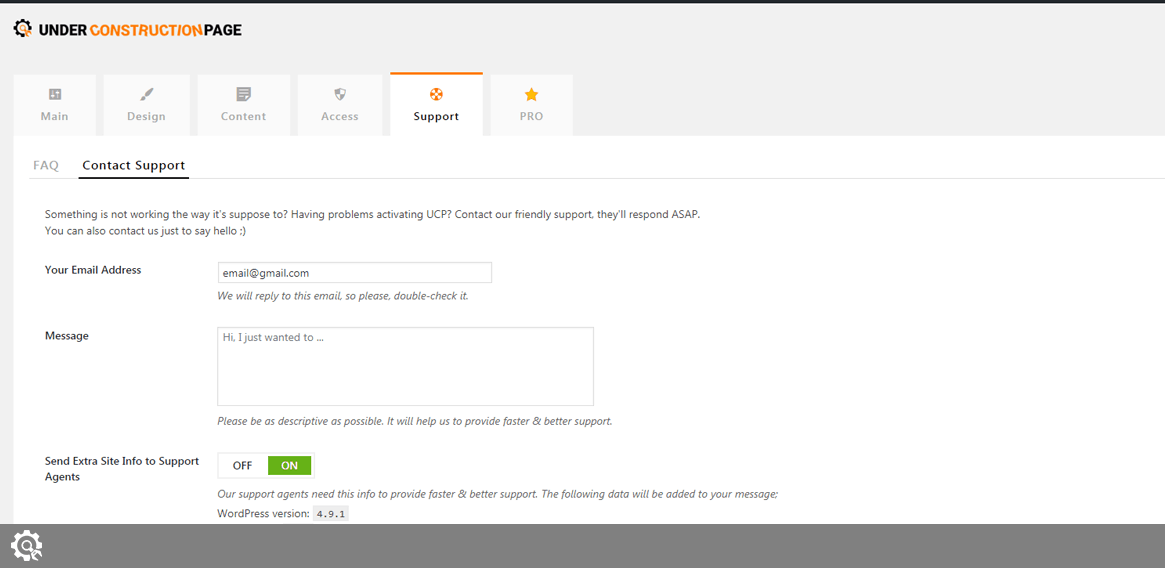Click the shield icon on Access tab

pyautogui.click(x=340, y=94)
